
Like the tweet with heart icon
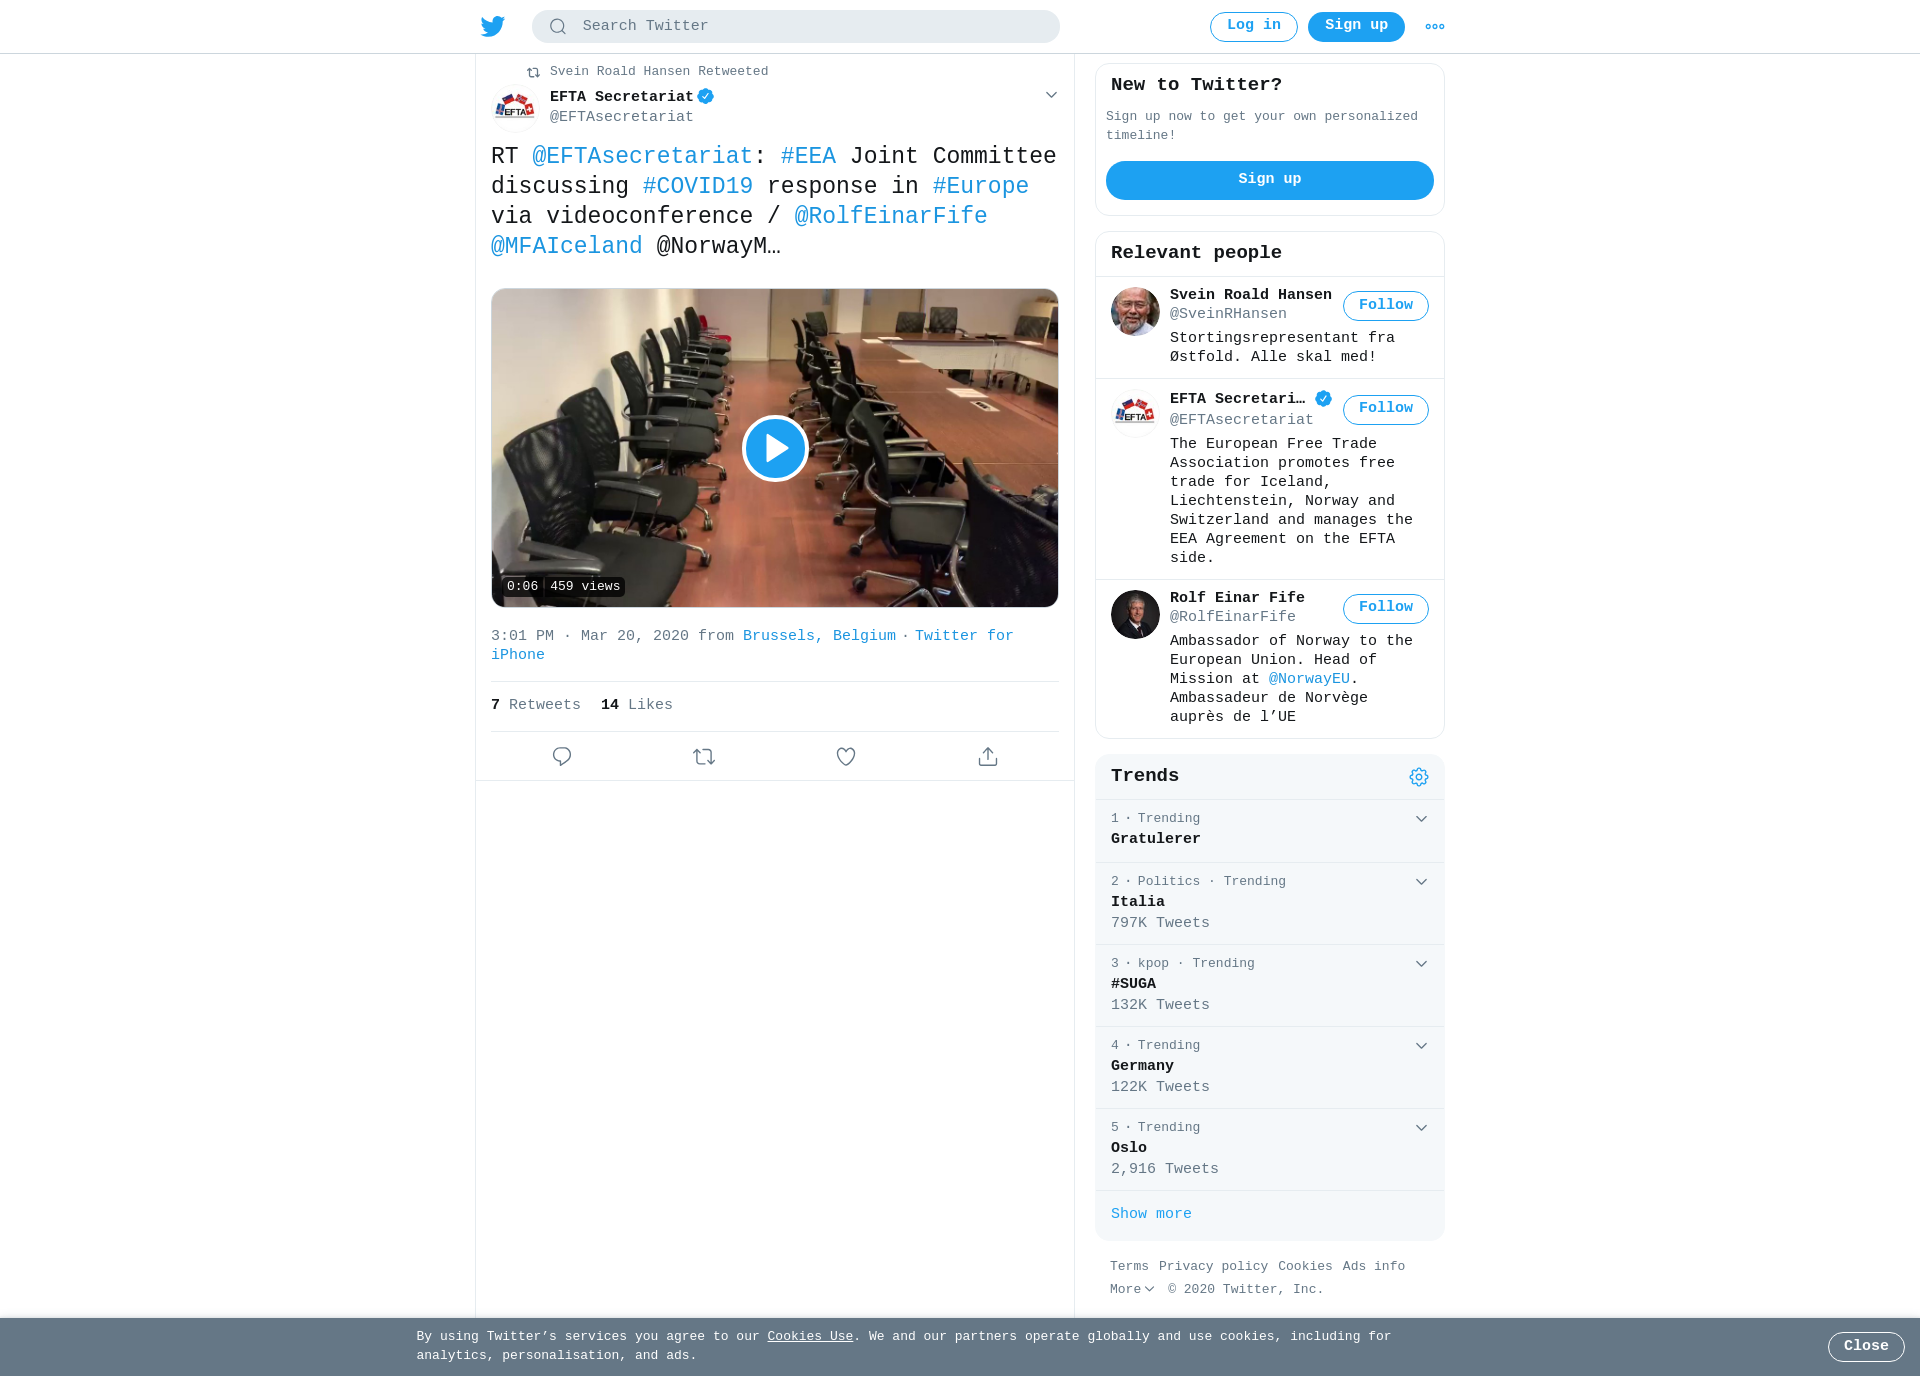click(846, 757)
